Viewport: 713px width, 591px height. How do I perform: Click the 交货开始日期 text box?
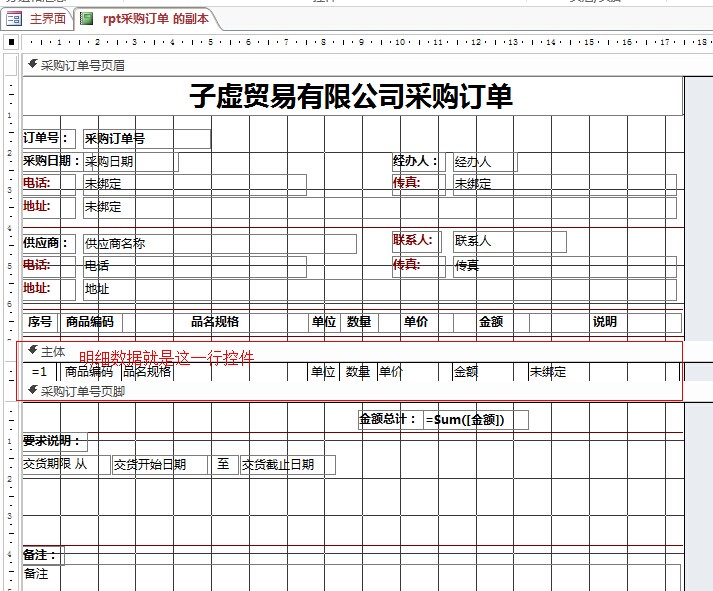(160, 465)
